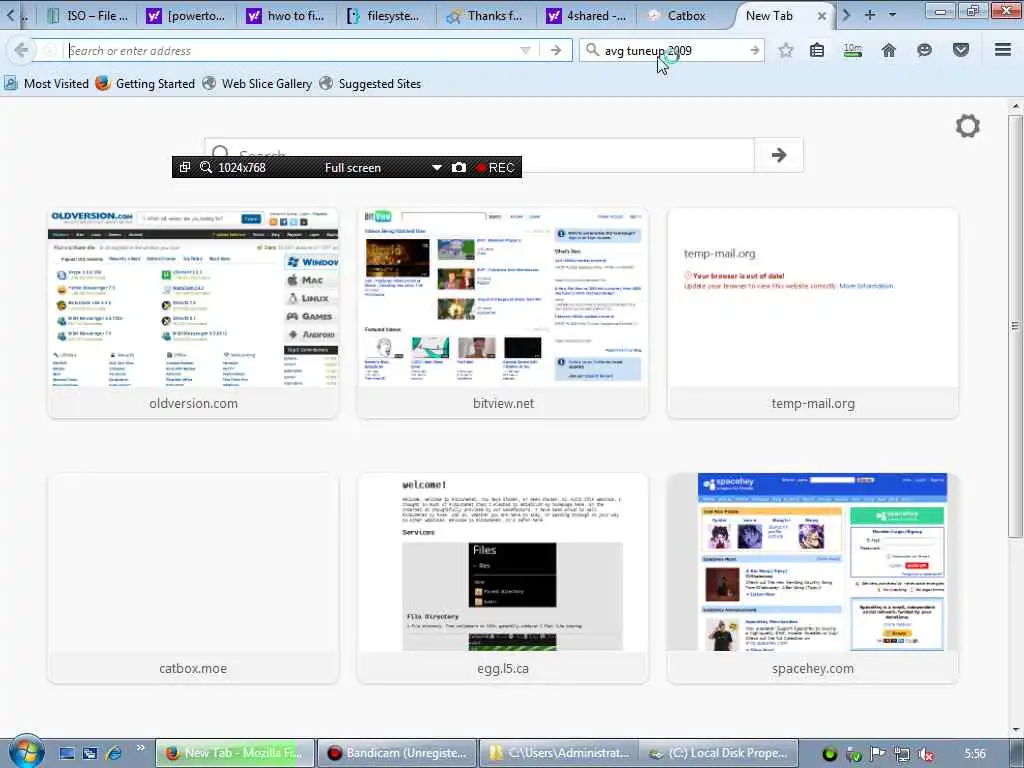
Task: Open a new tab with plus button
Action: coord(870,14)
